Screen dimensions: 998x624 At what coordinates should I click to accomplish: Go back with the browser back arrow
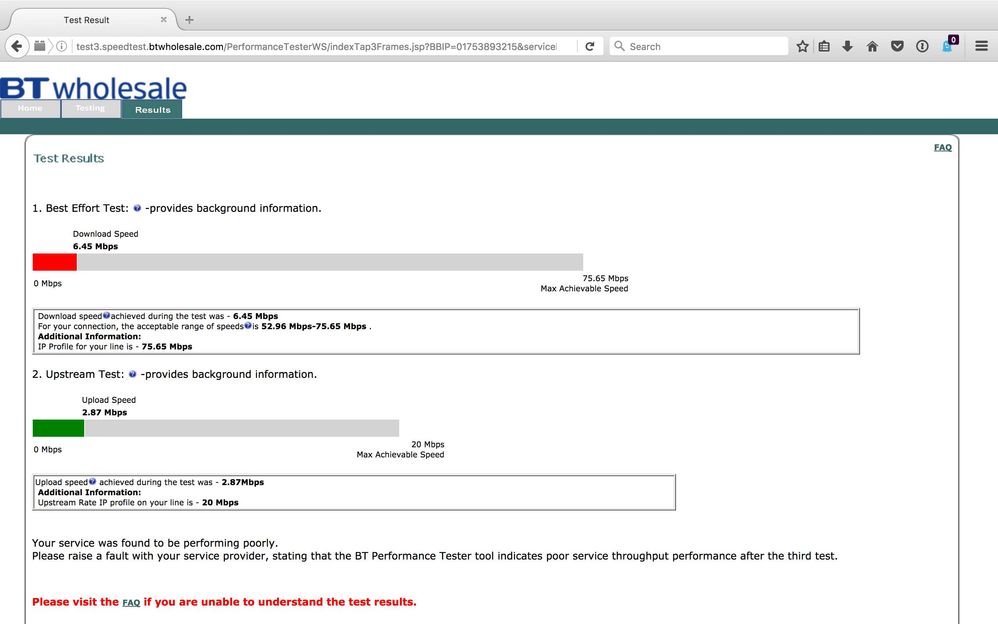(x=17, y=46)
